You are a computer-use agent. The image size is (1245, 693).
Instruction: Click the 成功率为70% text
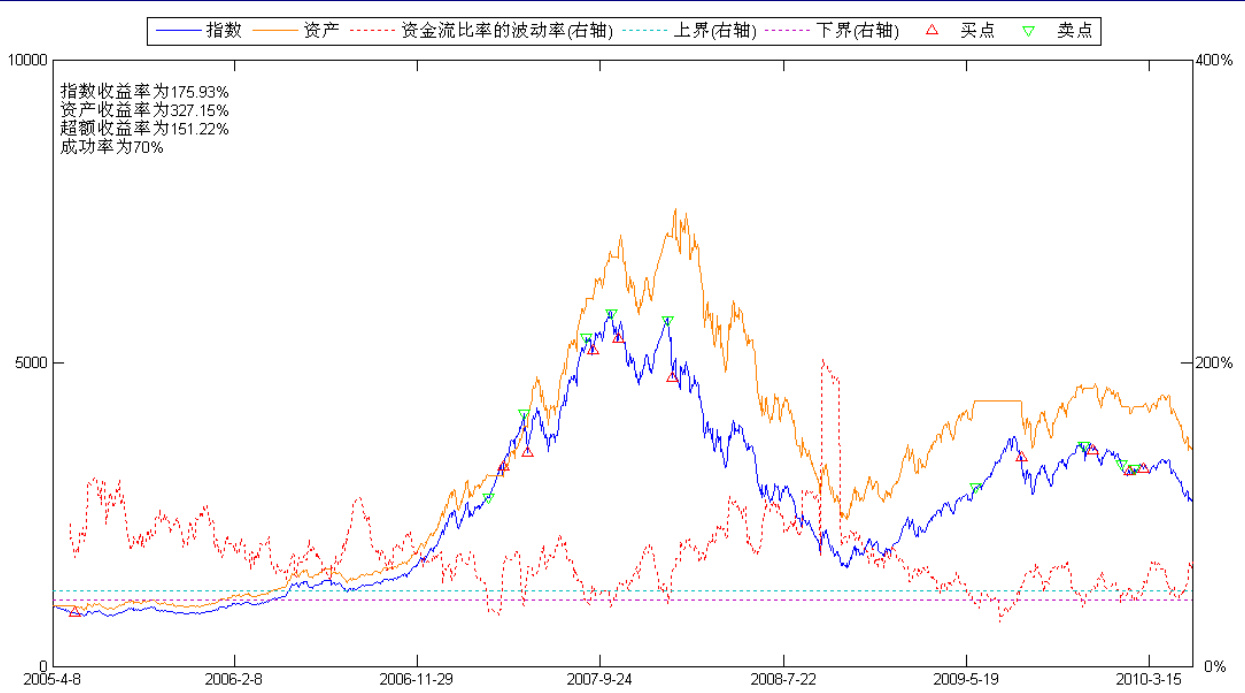pos(112,147)
